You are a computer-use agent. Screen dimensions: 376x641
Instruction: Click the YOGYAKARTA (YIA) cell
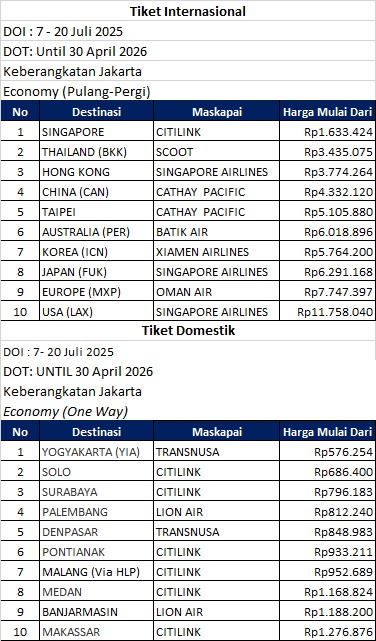[x=96, y=452]
